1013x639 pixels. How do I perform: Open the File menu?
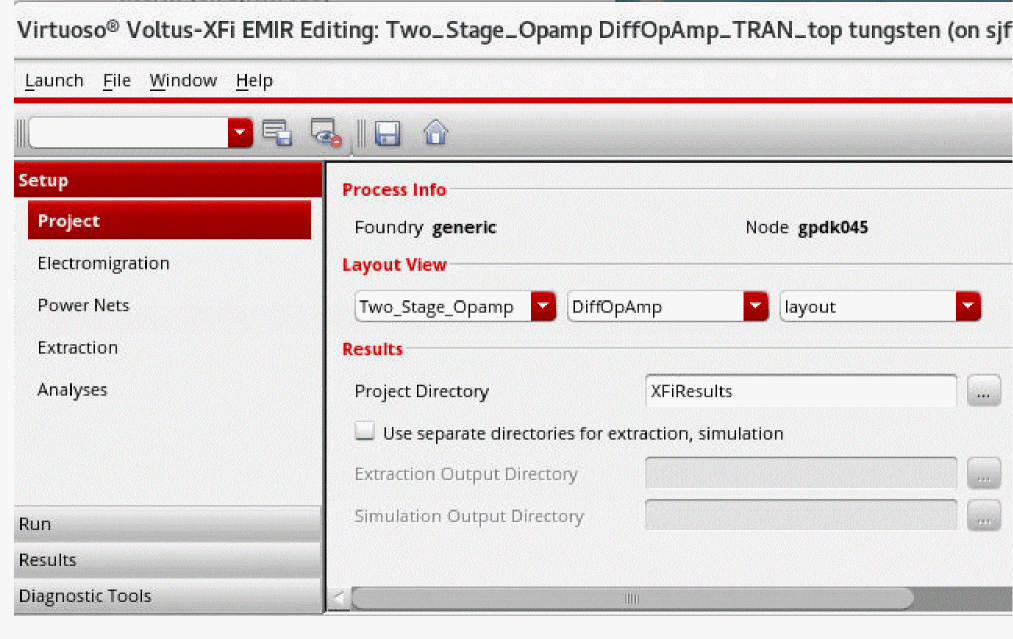[117, 81]
